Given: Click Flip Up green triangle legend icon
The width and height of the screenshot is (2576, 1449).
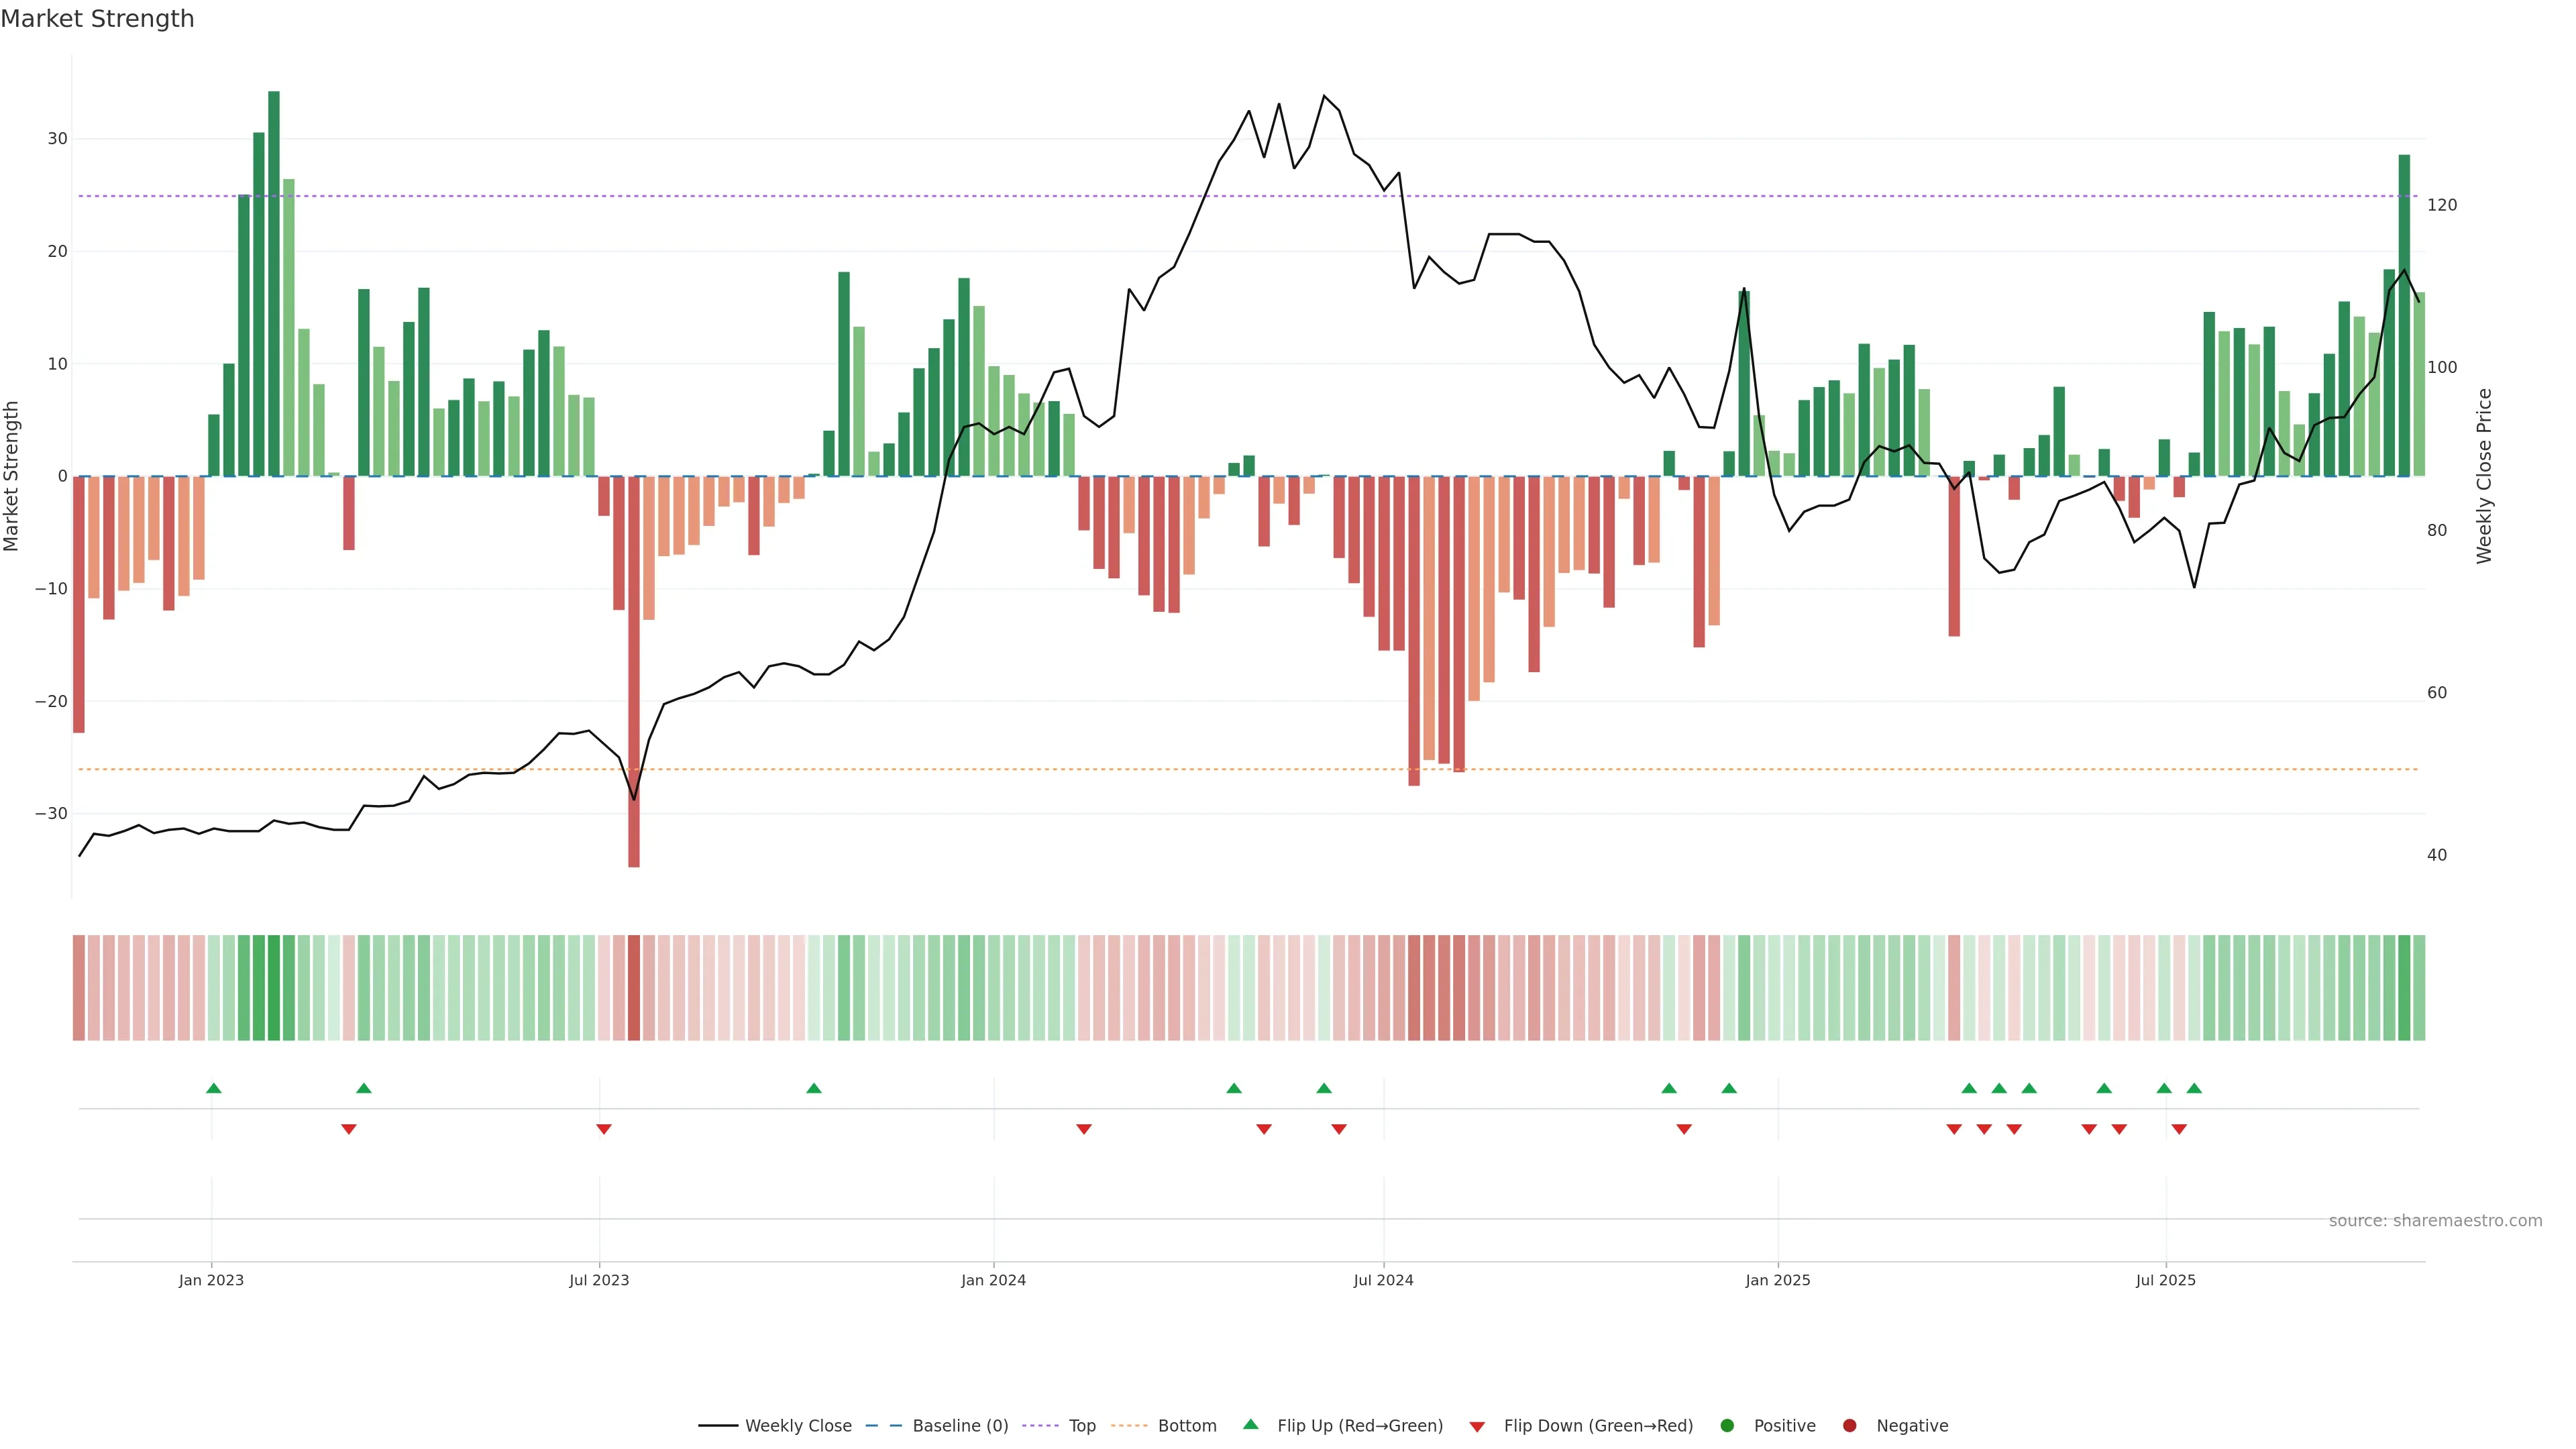Looking at the screenshot, I should 1250,1425.
